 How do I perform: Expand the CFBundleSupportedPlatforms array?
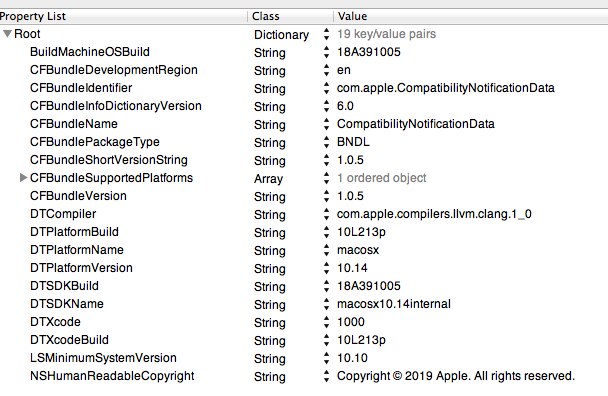pyautogui.click(x=23, y=178)
